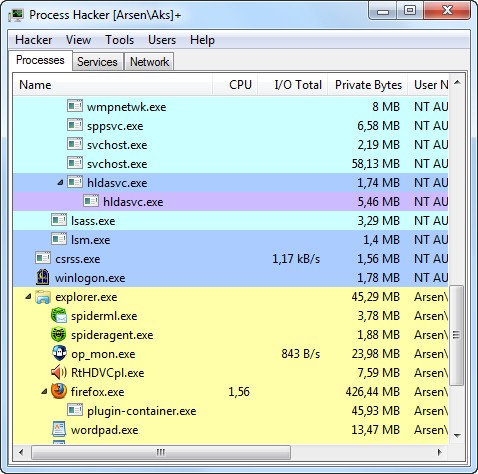This screenshot has width=478, height=474.
Task: Click the parent hldasvc.exe icon (1,74 MB)
Action: coord(75,182)
